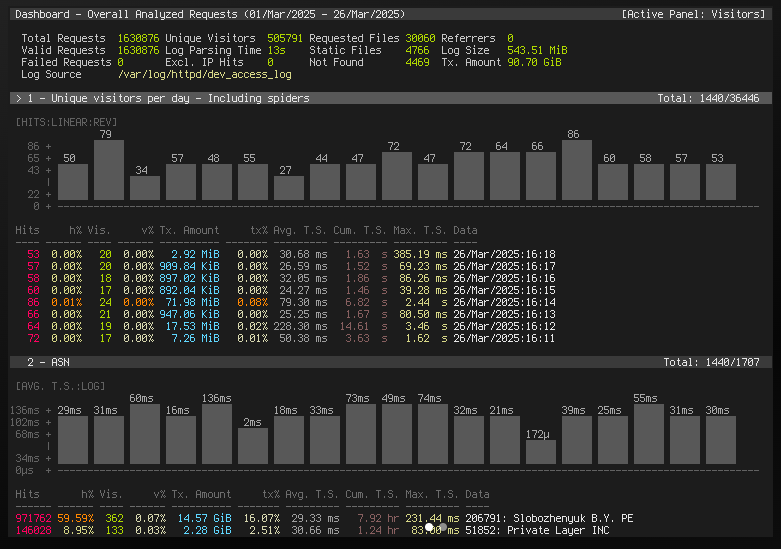Select the '2 - ASN' panel header
This screenshot has width=781, height=549.
point(391,362)
